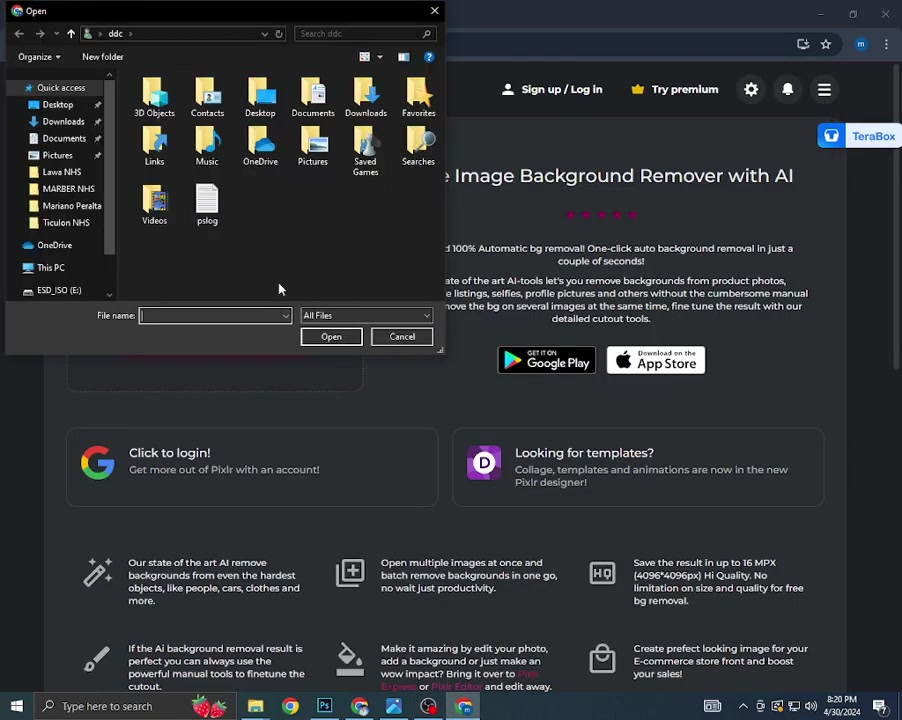Cancel the Open dialog
902x720 pixels.
click(402, 337)
